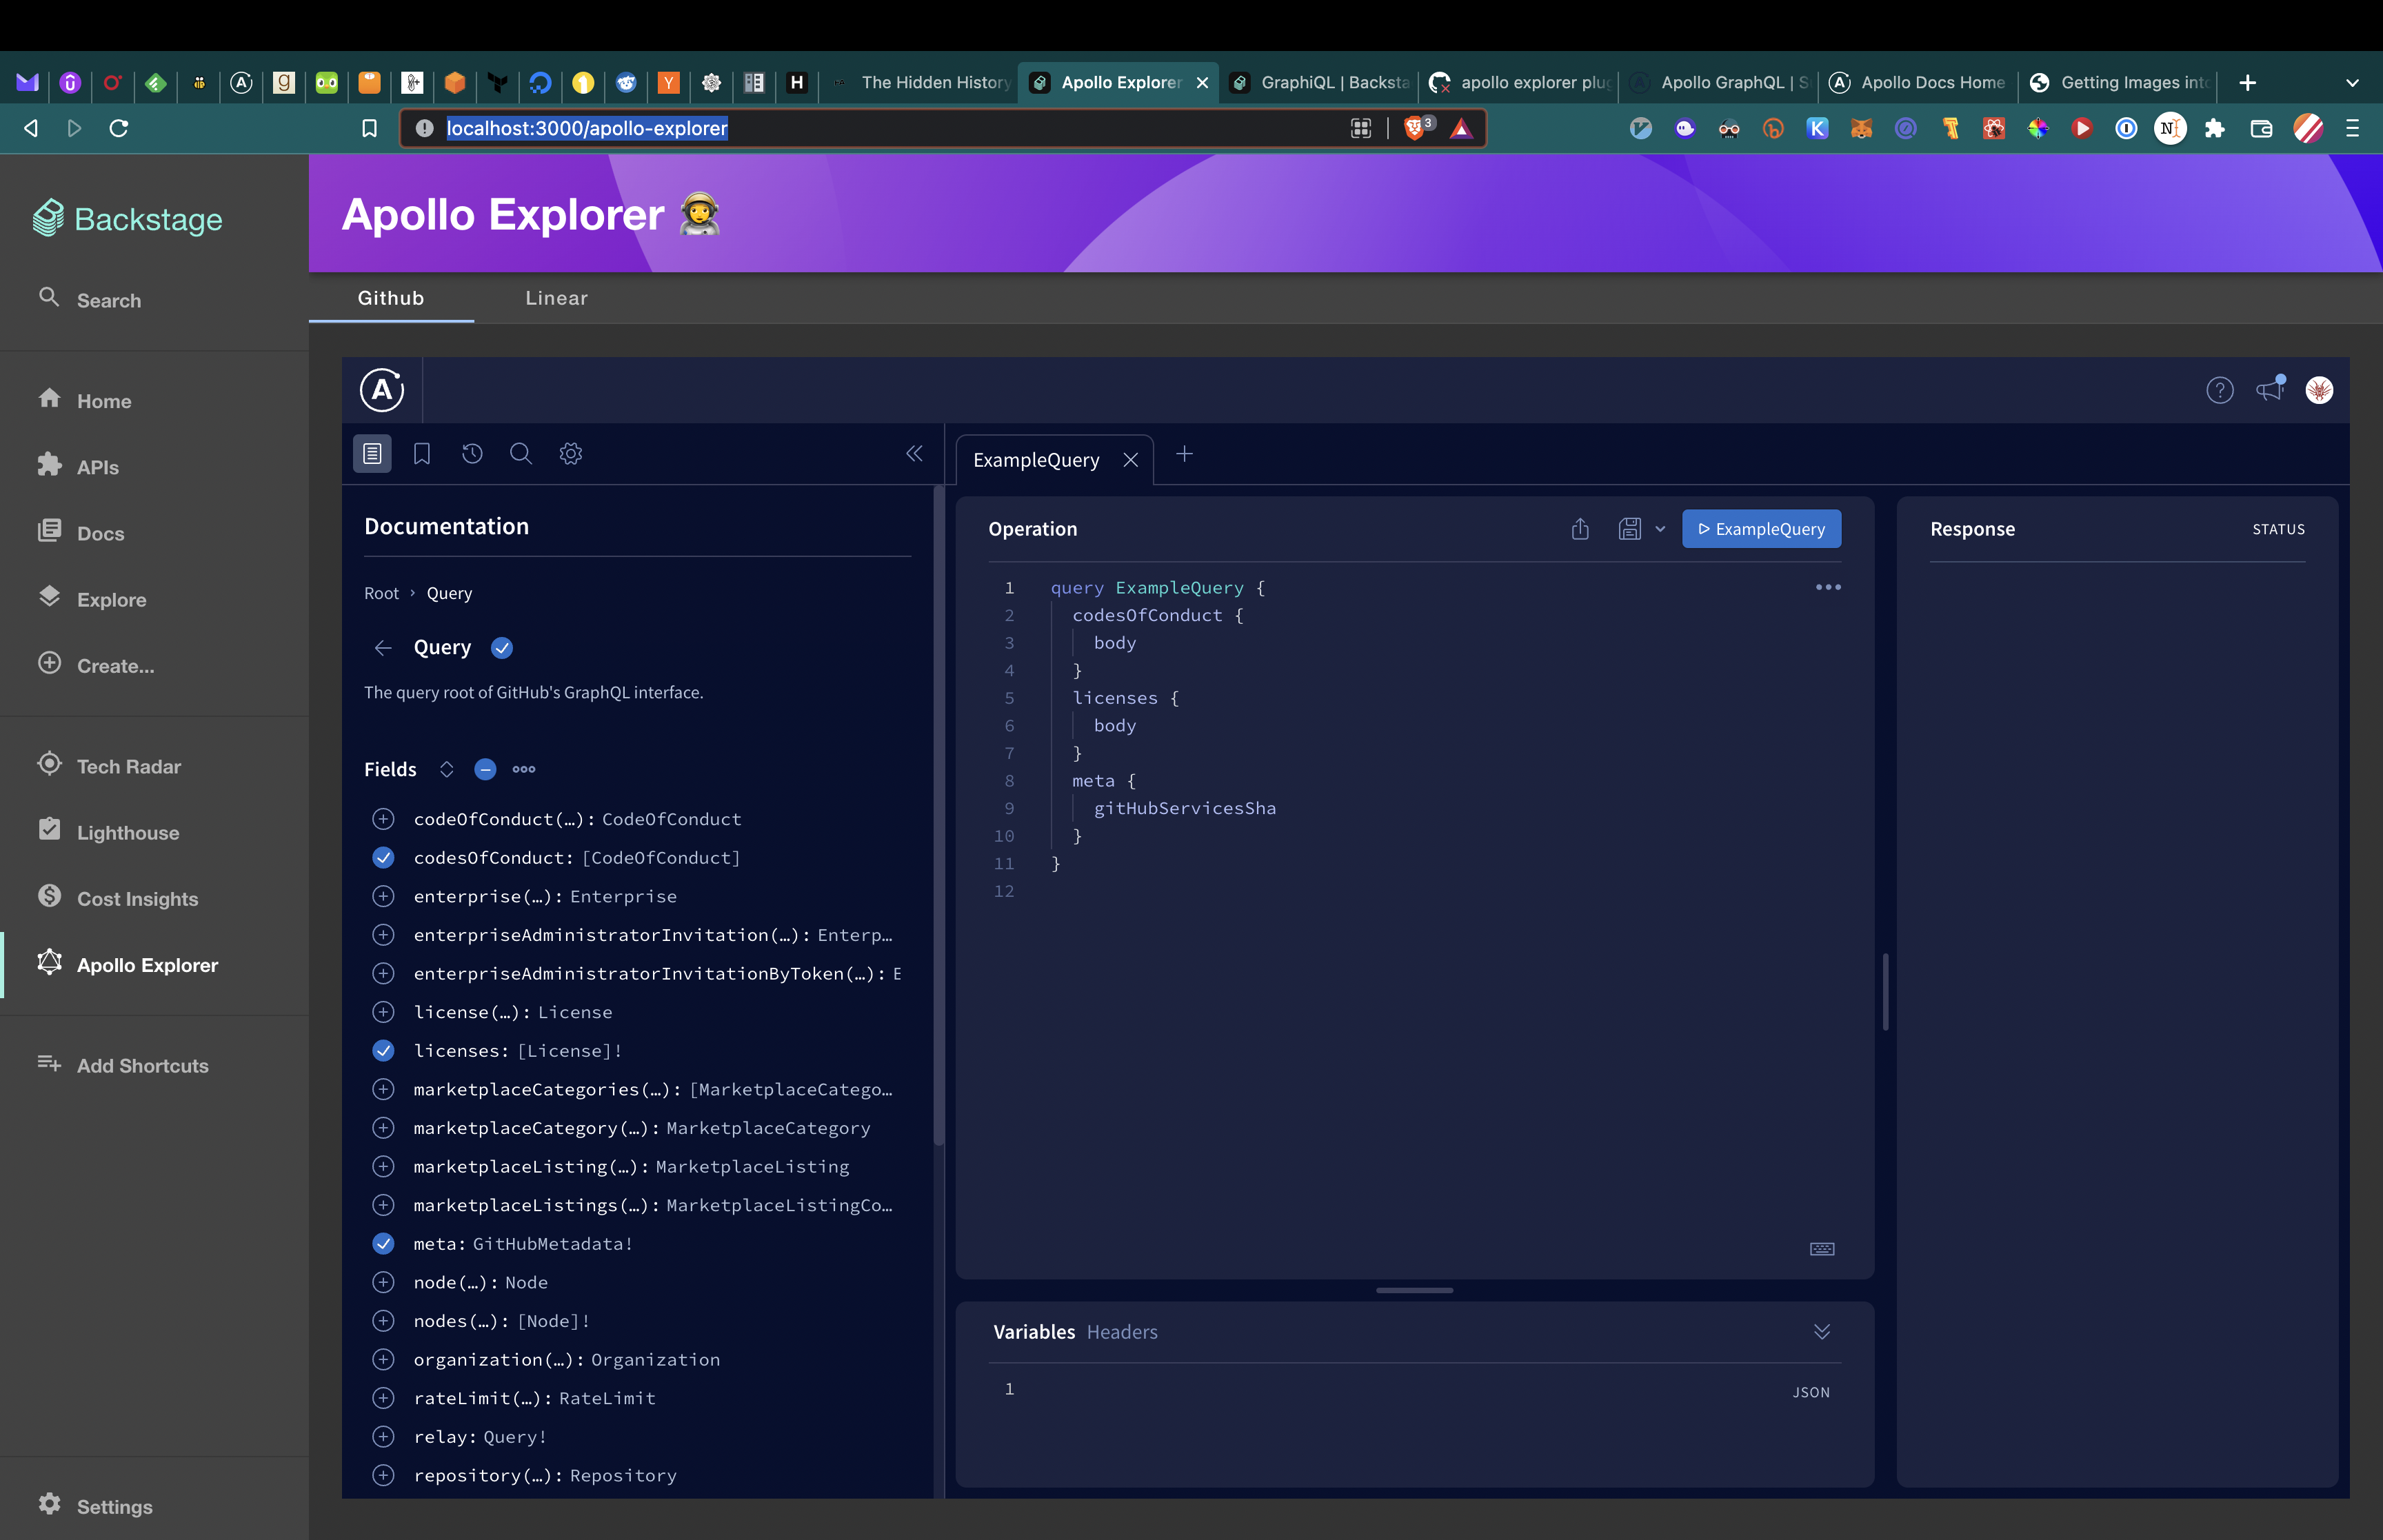Viewport: 2383px width, 1540px height.
Task: Share the operation via share icon
Action: (x=1580, y=529)
